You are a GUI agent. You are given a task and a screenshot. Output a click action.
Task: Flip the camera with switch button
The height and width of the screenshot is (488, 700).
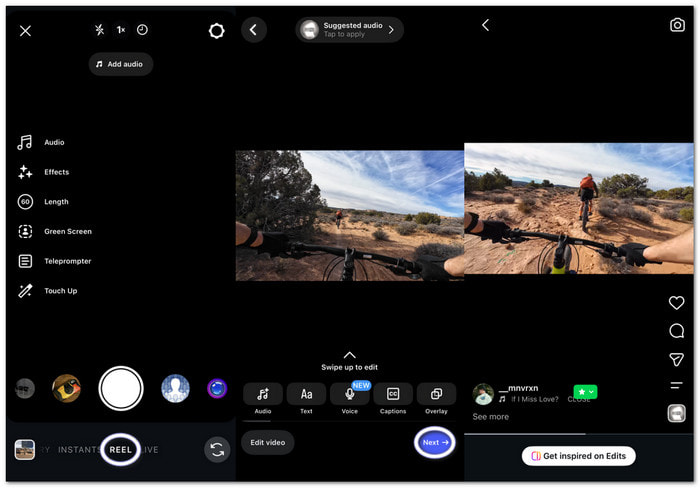[217, 450]
